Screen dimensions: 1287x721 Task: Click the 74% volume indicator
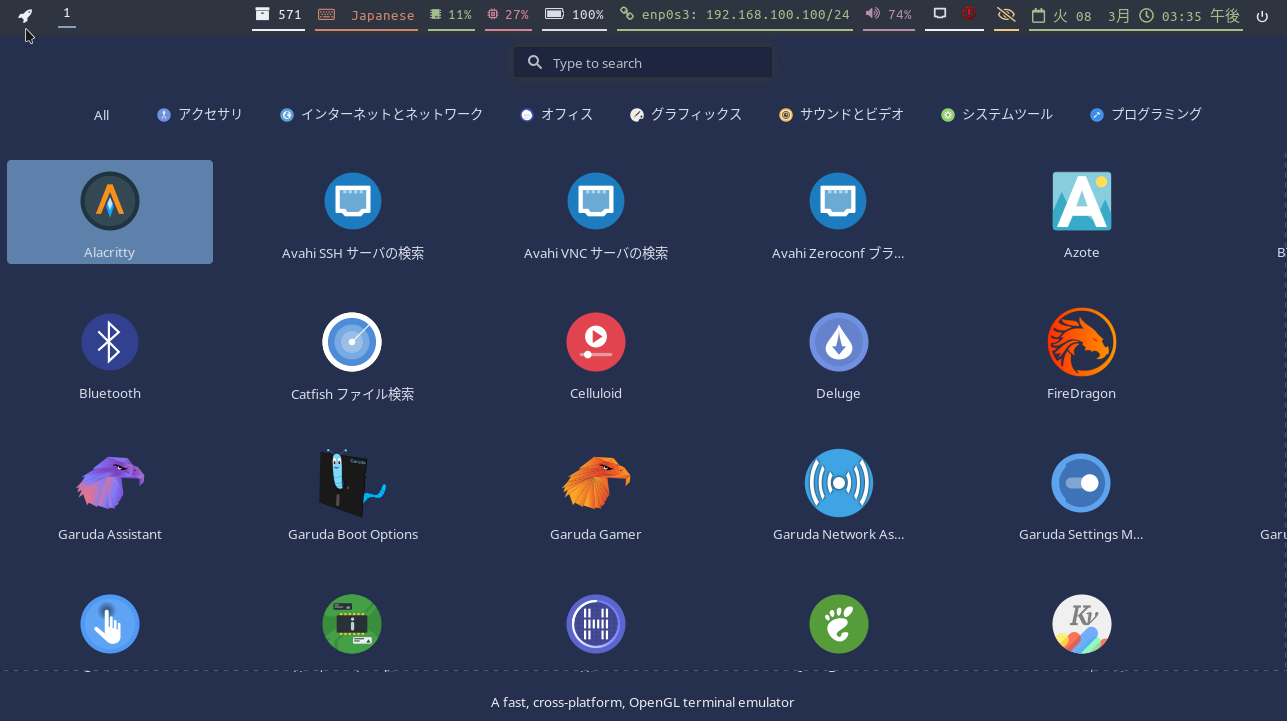[x=889, y=15]
